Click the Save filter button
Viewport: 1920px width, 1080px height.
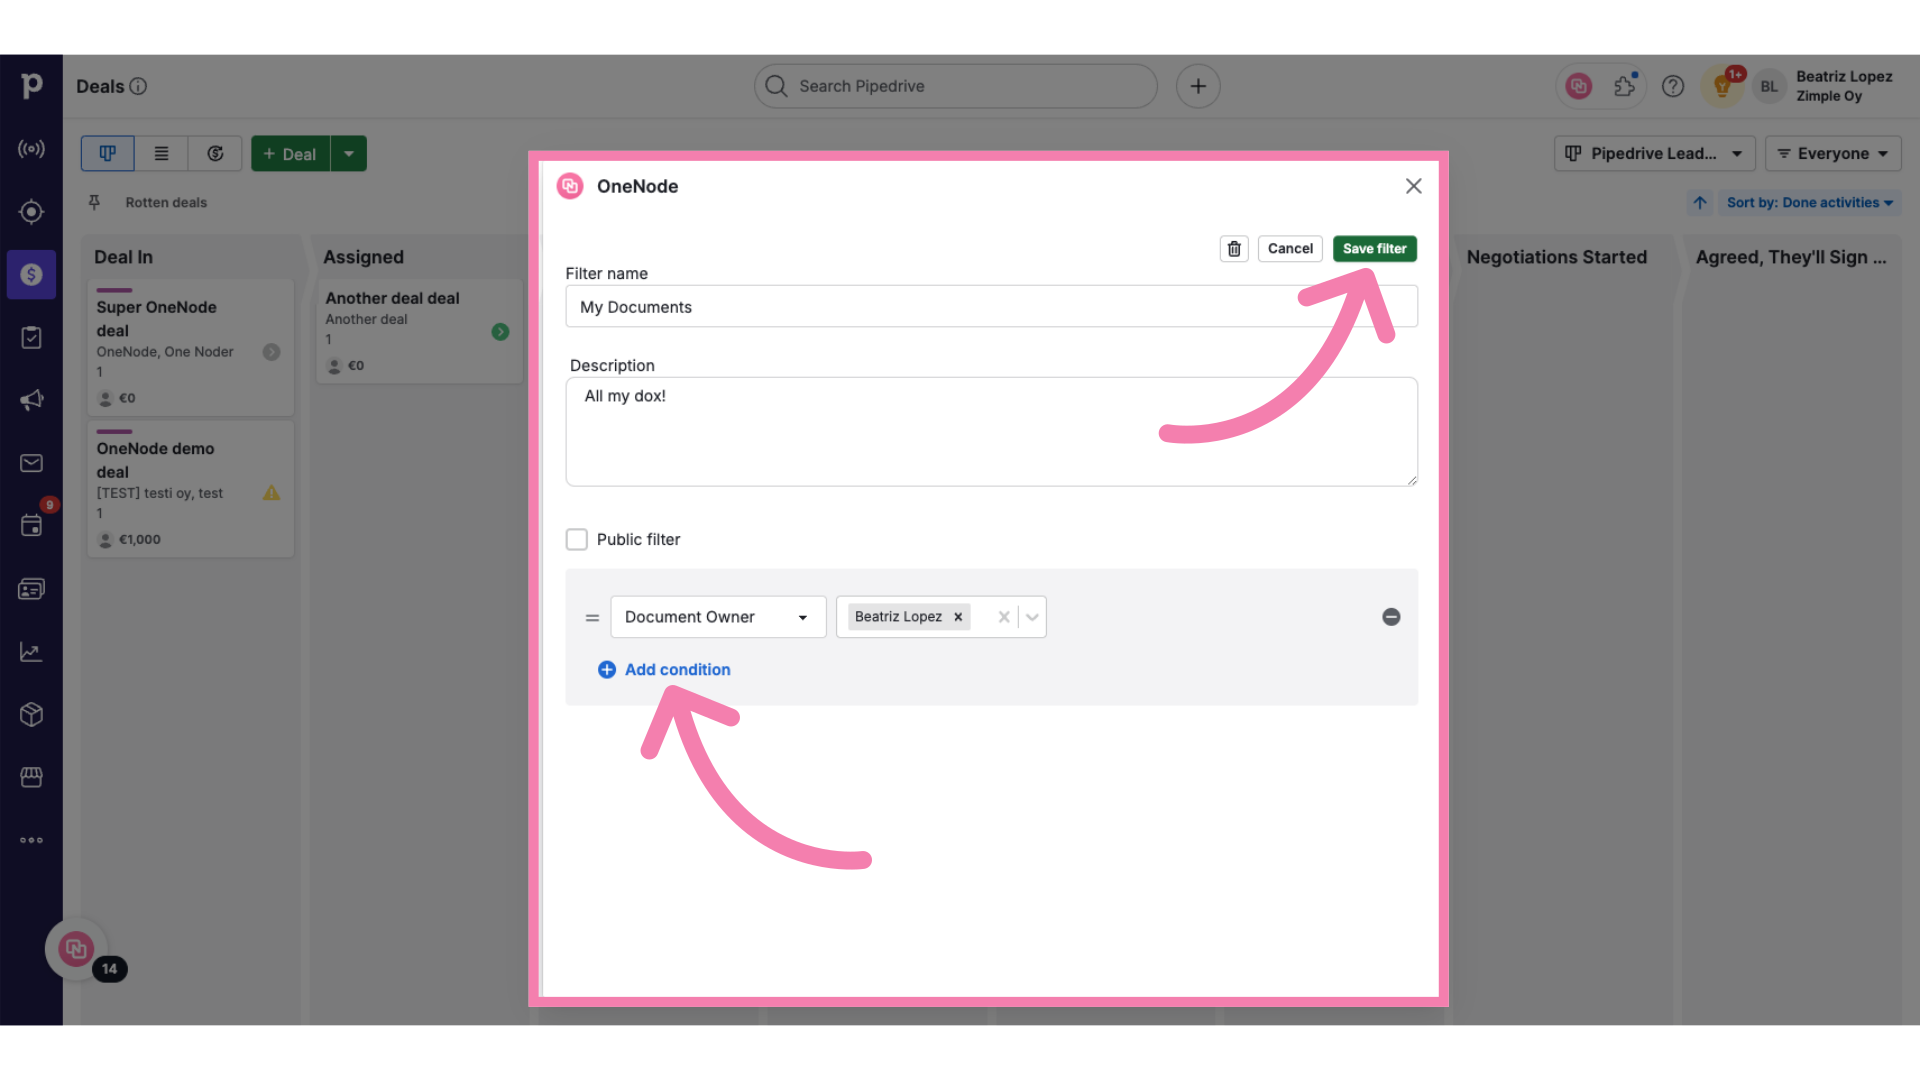click(1374, 248)
